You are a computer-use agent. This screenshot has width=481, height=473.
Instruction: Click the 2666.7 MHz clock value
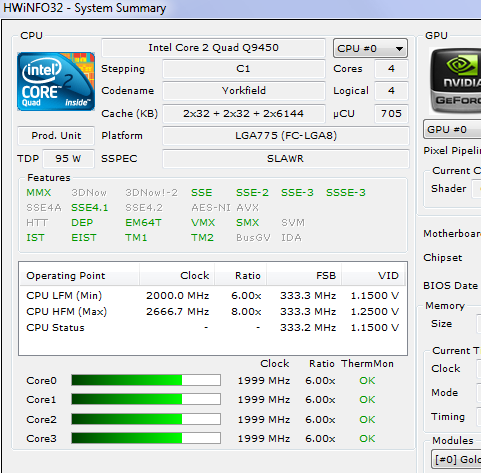point(178,312)
